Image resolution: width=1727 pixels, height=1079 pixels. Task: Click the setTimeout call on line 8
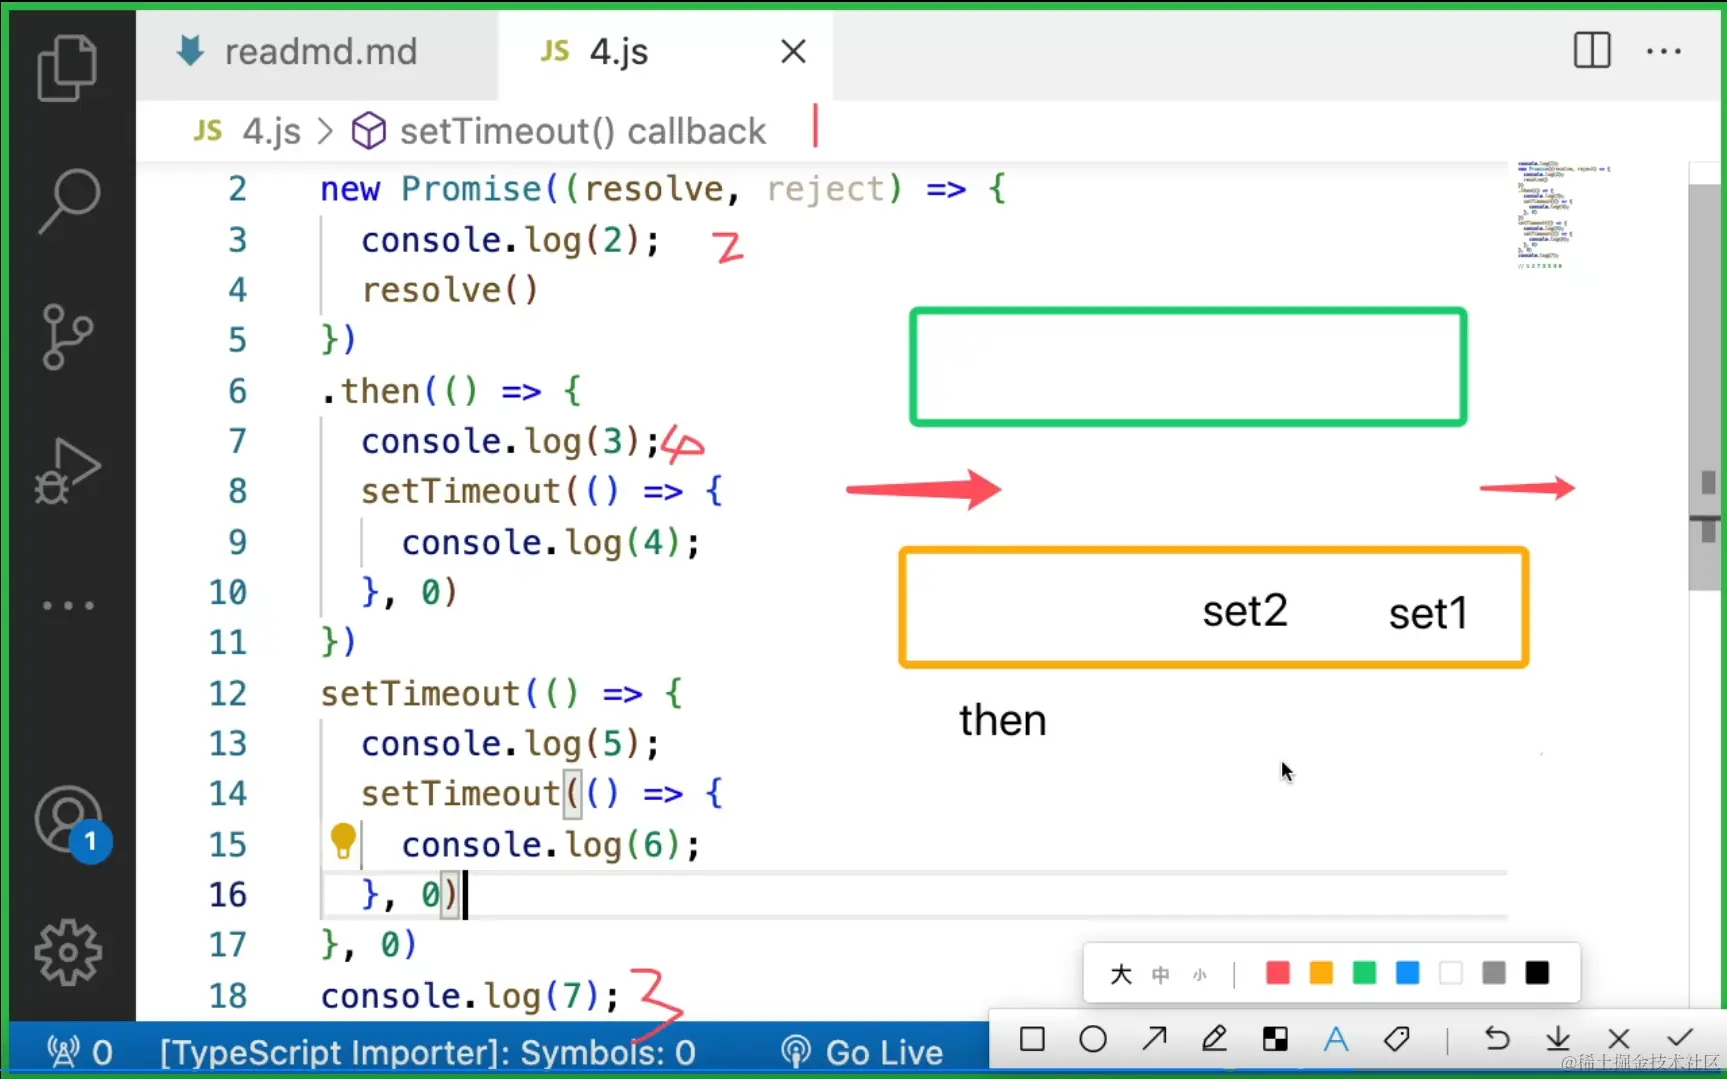click(460, 491)
